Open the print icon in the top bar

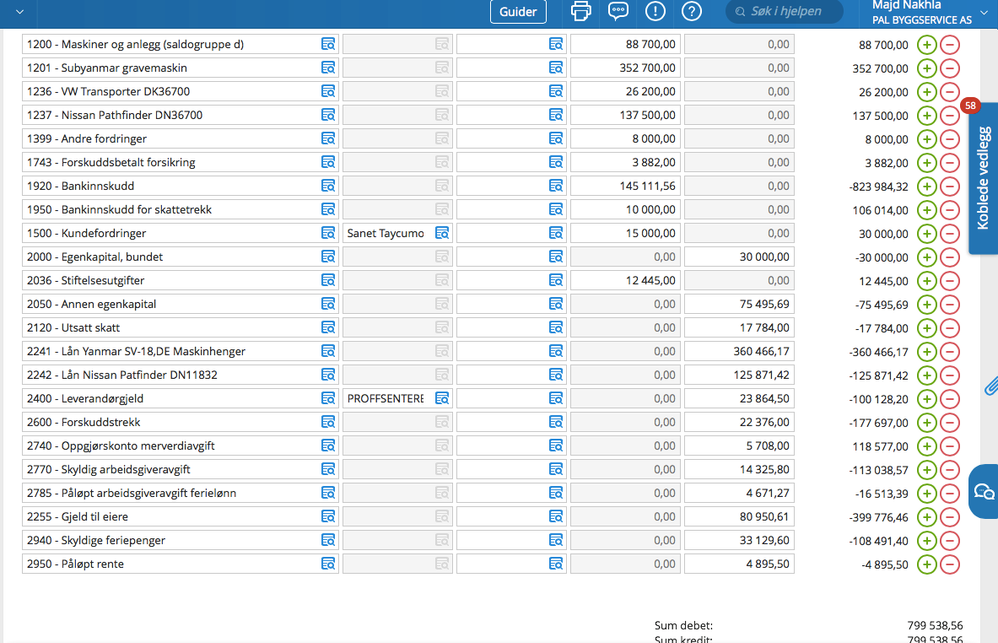tap(580, 11)
